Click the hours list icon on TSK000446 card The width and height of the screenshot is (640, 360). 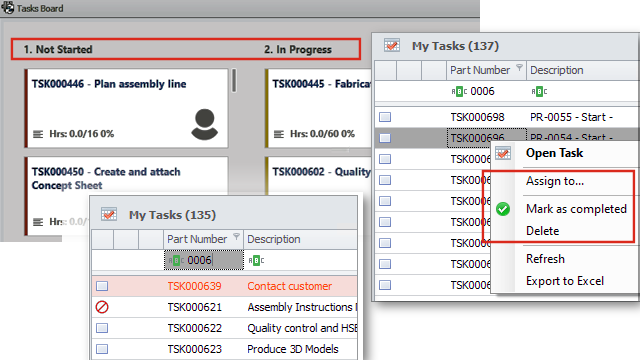38,134
